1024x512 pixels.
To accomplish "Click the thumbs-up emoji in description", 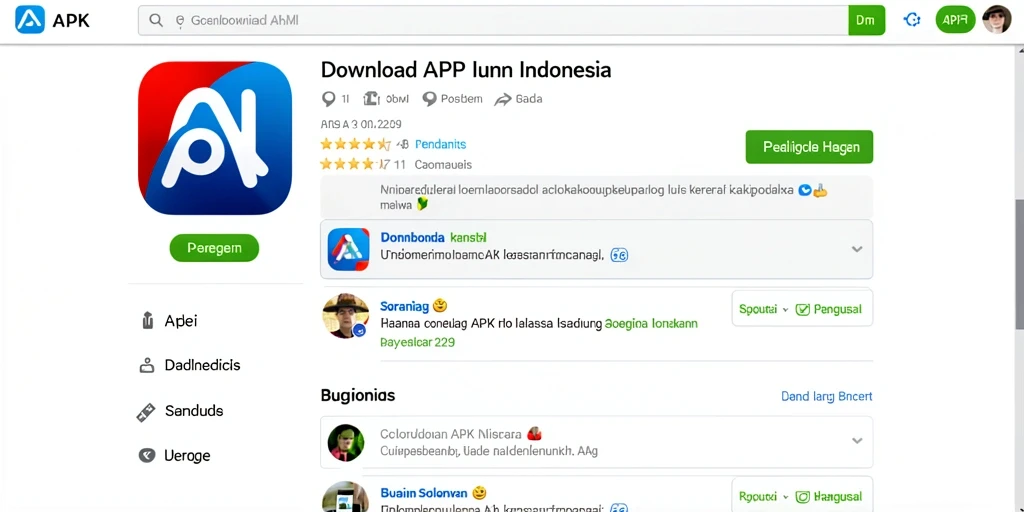I will 820,191.
